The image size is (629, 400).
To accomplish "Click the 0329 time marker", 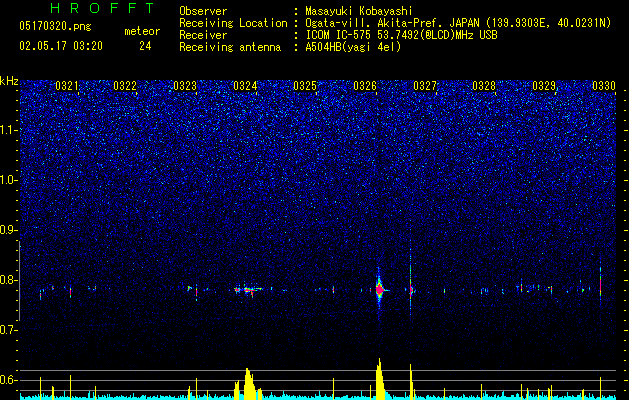I will click(x=544, y=86).
